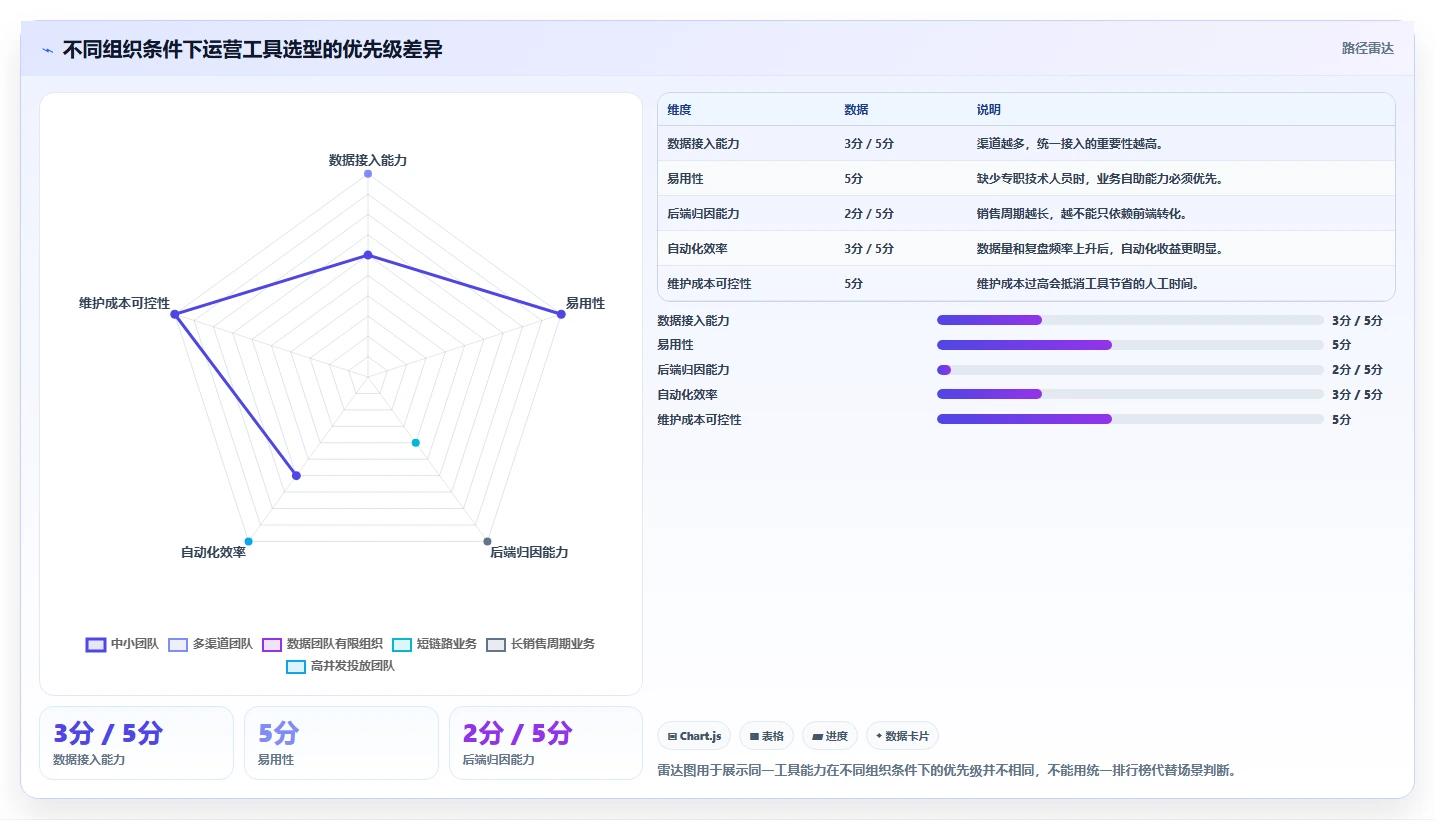Click the 渠道越多，统一接入的重要性越高 description

coord(1072,144)
